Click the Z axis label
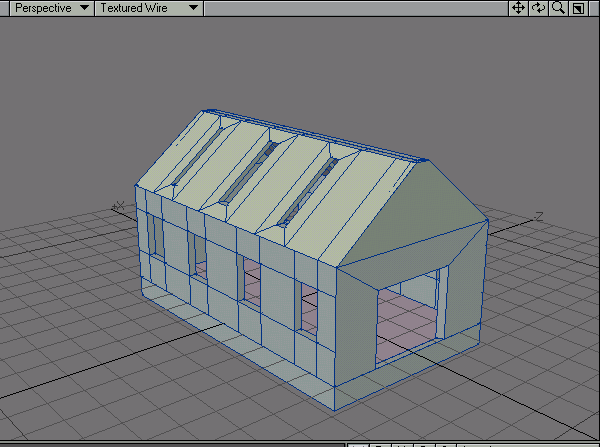Image resolution: width=600 pixels, height=447 pixels. coord(538,215)
